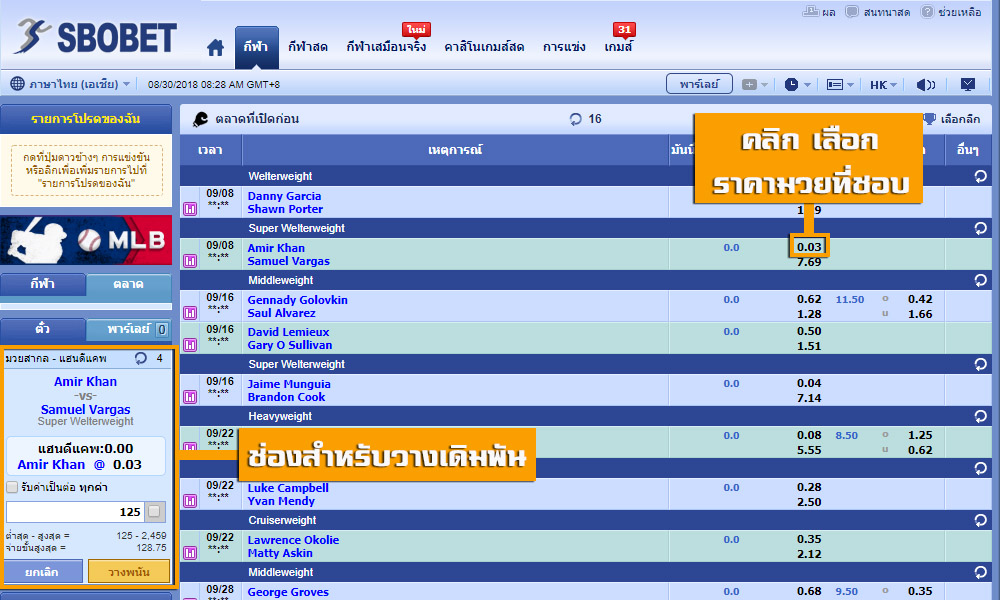The width and height of the screenshot is (1000, 600).
Task: Switch sidebar to กีฬา tab
Action: coord(43,284)
